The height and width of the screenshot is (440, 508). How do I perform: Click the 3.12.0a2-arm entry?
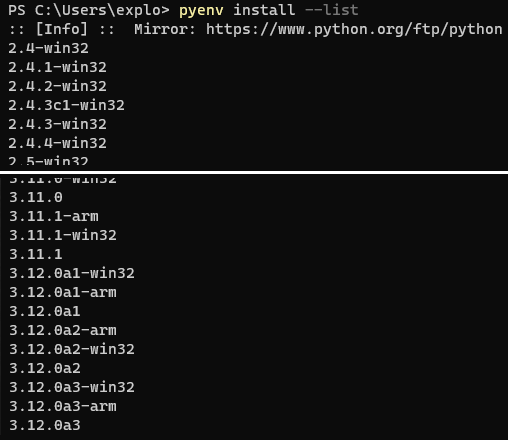pyautogui.click(x=63, y=330)
